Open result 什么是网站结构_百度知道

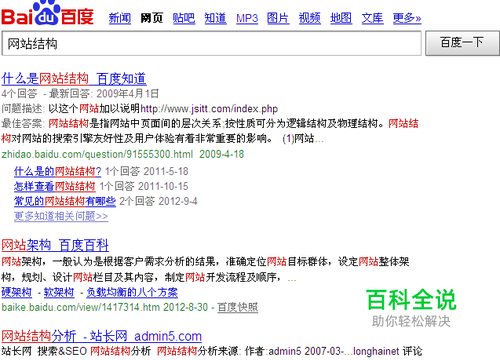74,79
